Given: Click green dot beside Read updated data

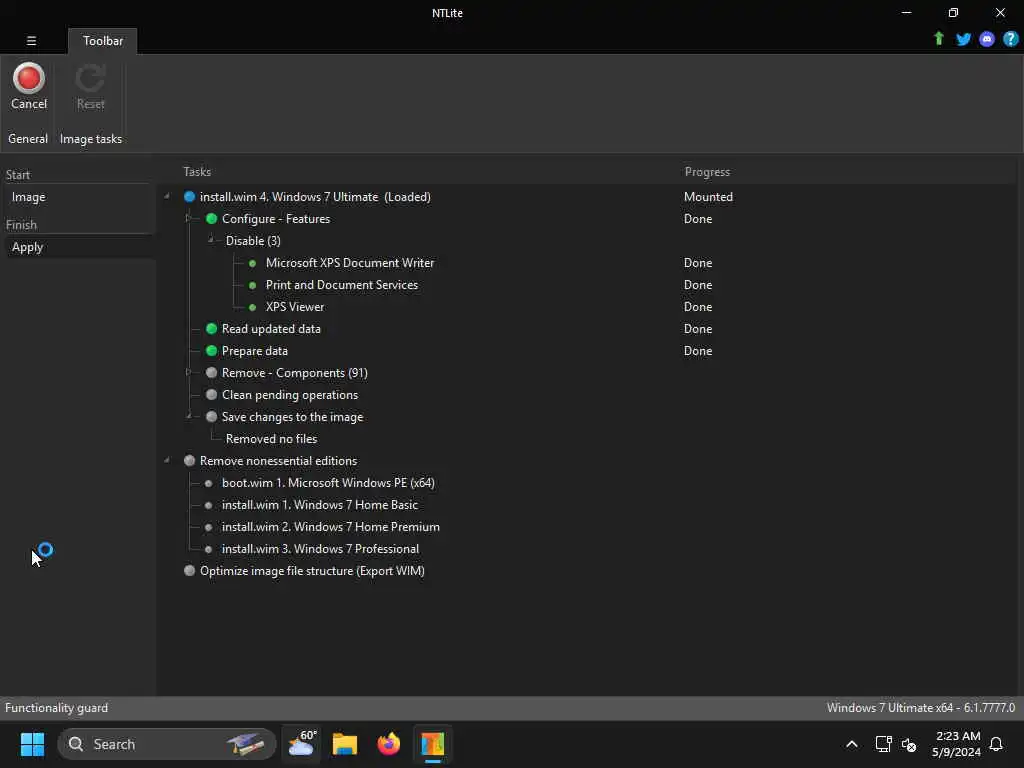Looking at the screenshot, I should click(x=211, y=328).
